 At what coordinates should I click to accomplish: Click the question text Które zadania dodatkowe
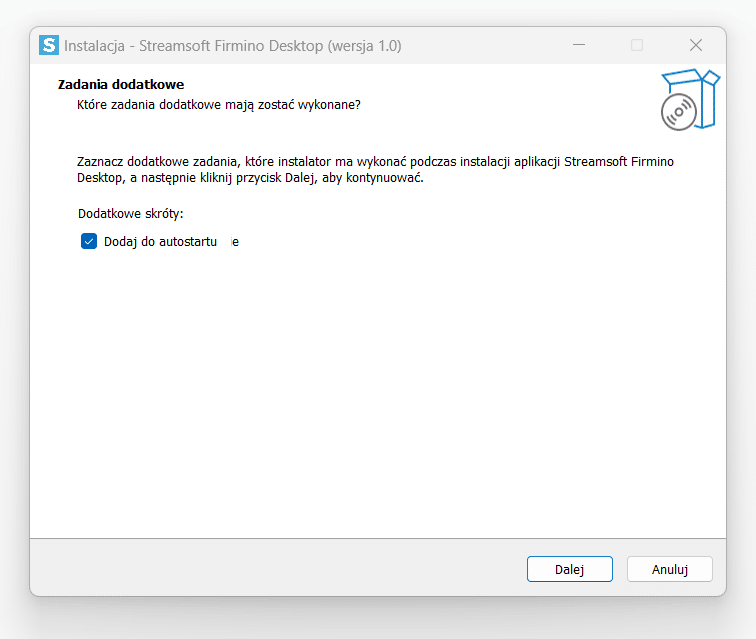point(218,105)
